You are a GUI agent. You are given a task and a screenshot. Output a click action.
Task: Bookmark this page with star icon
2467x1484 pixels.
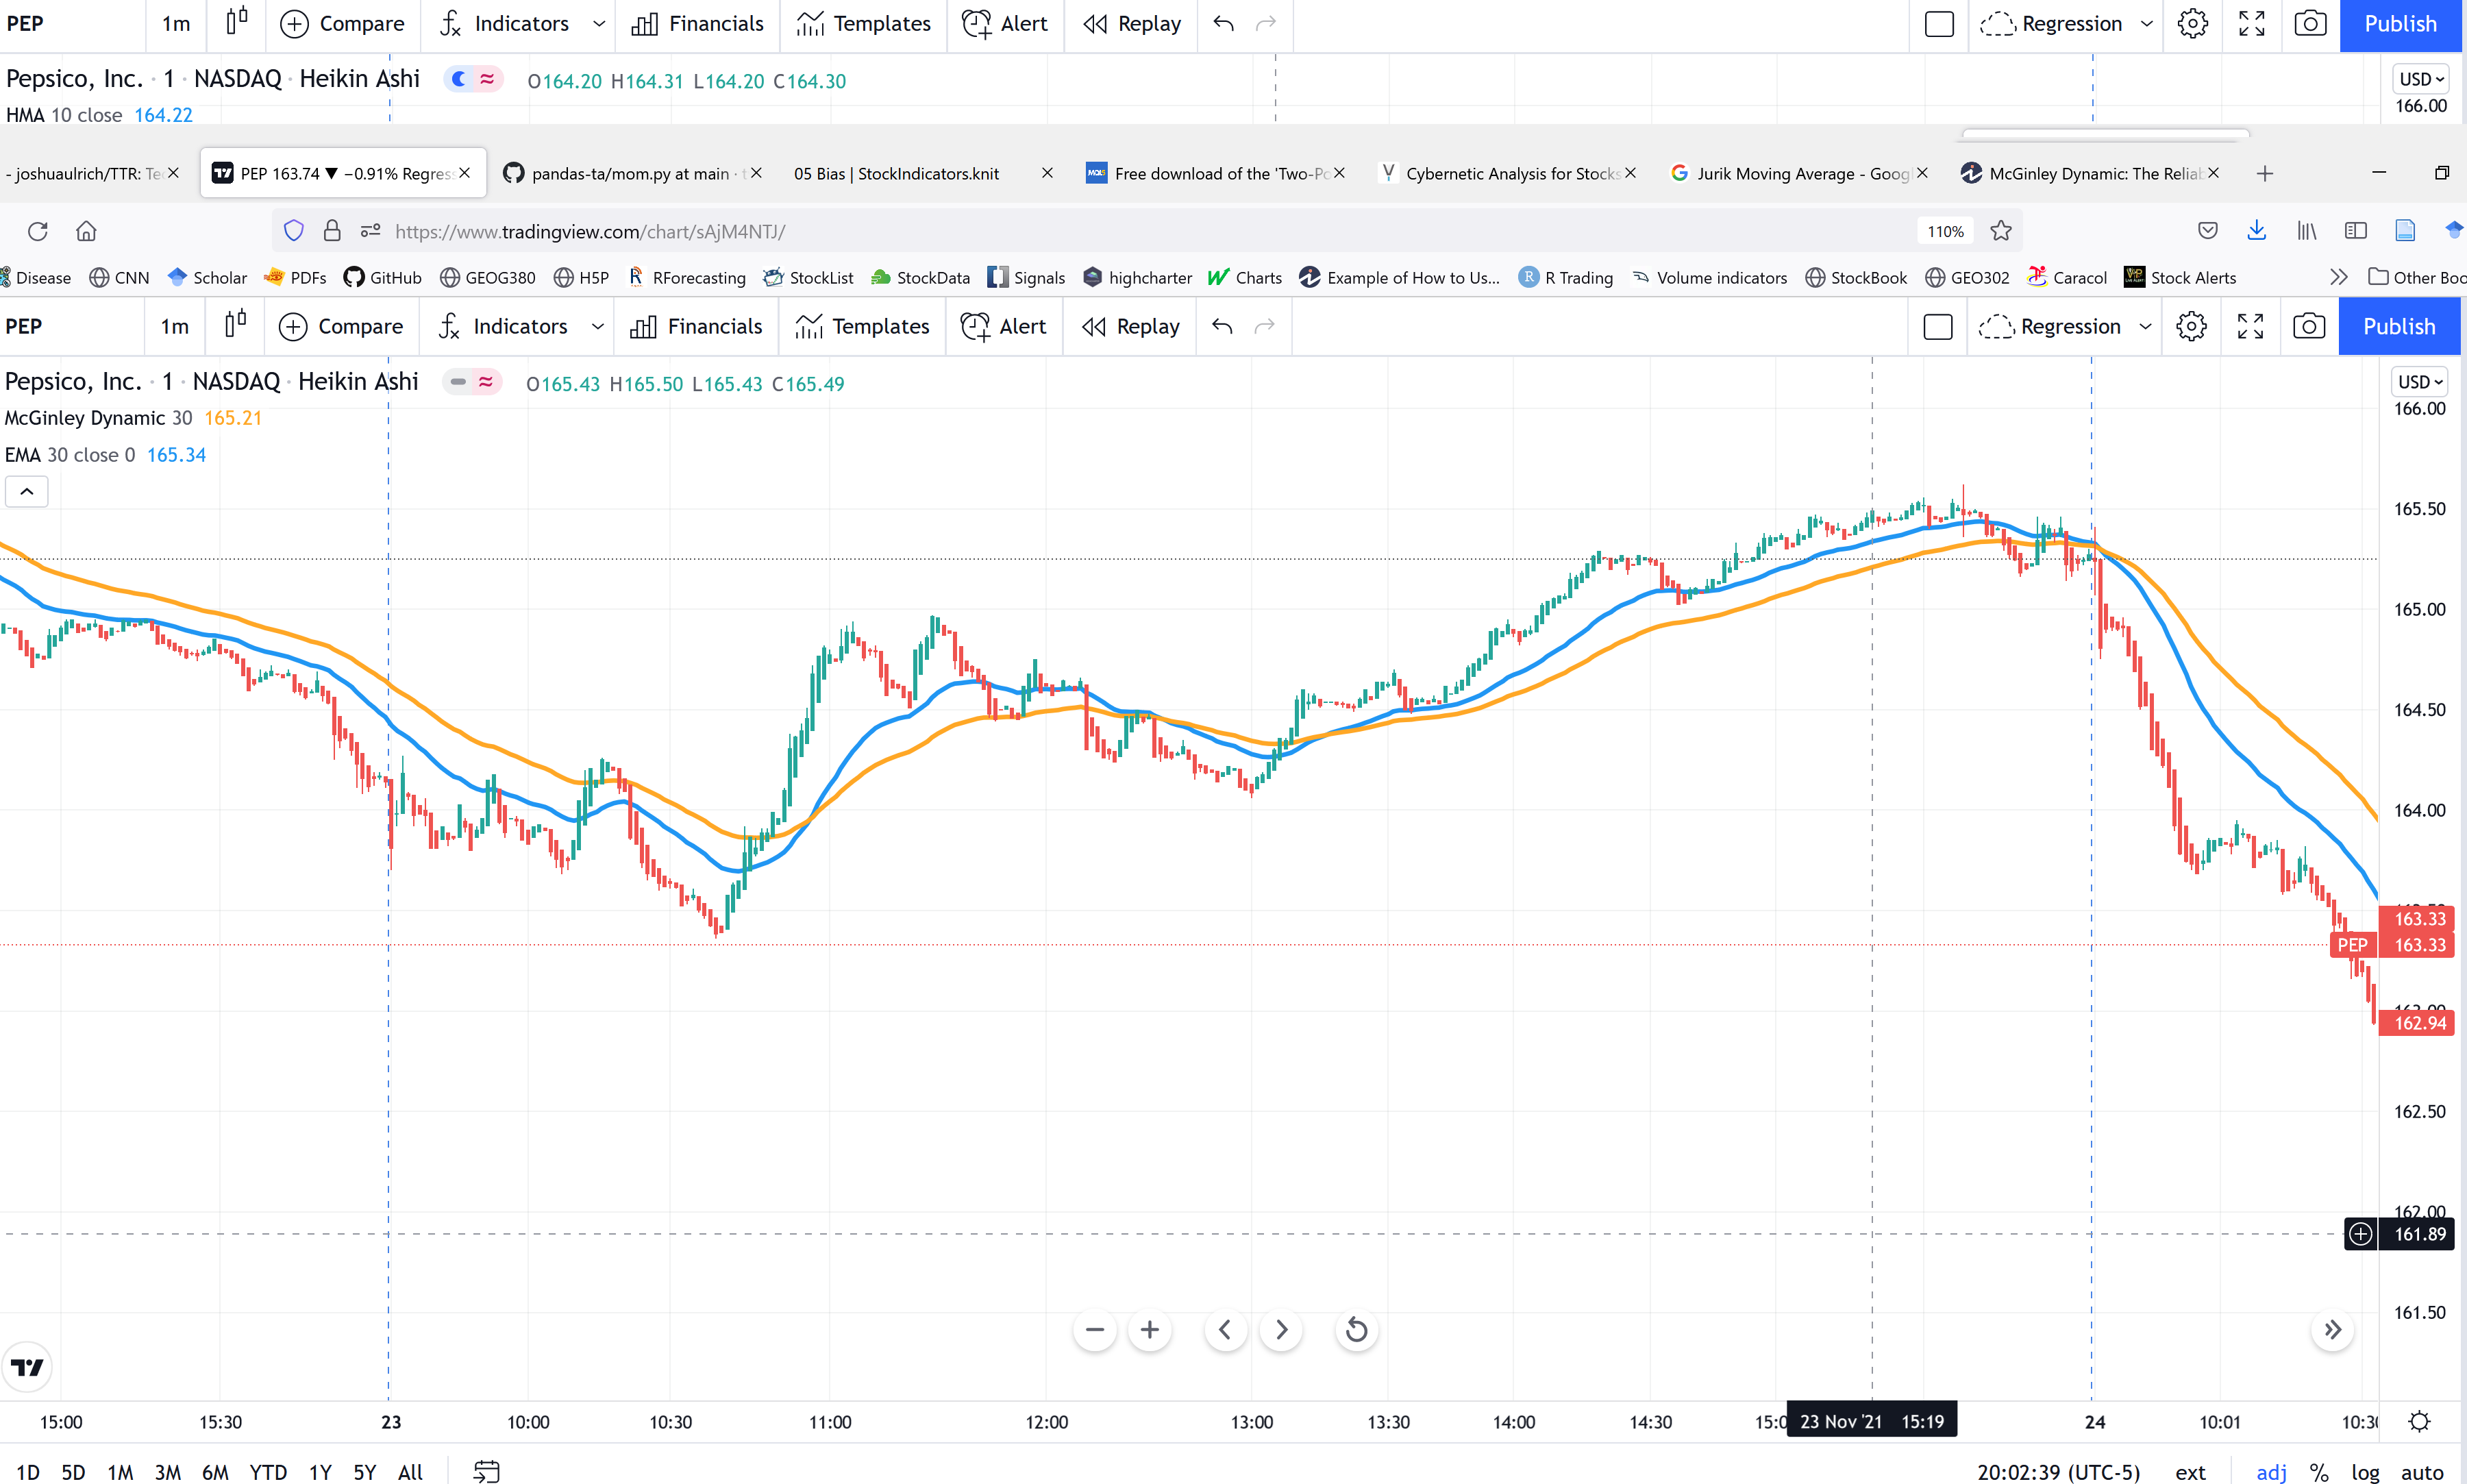tap(2000, 231)
